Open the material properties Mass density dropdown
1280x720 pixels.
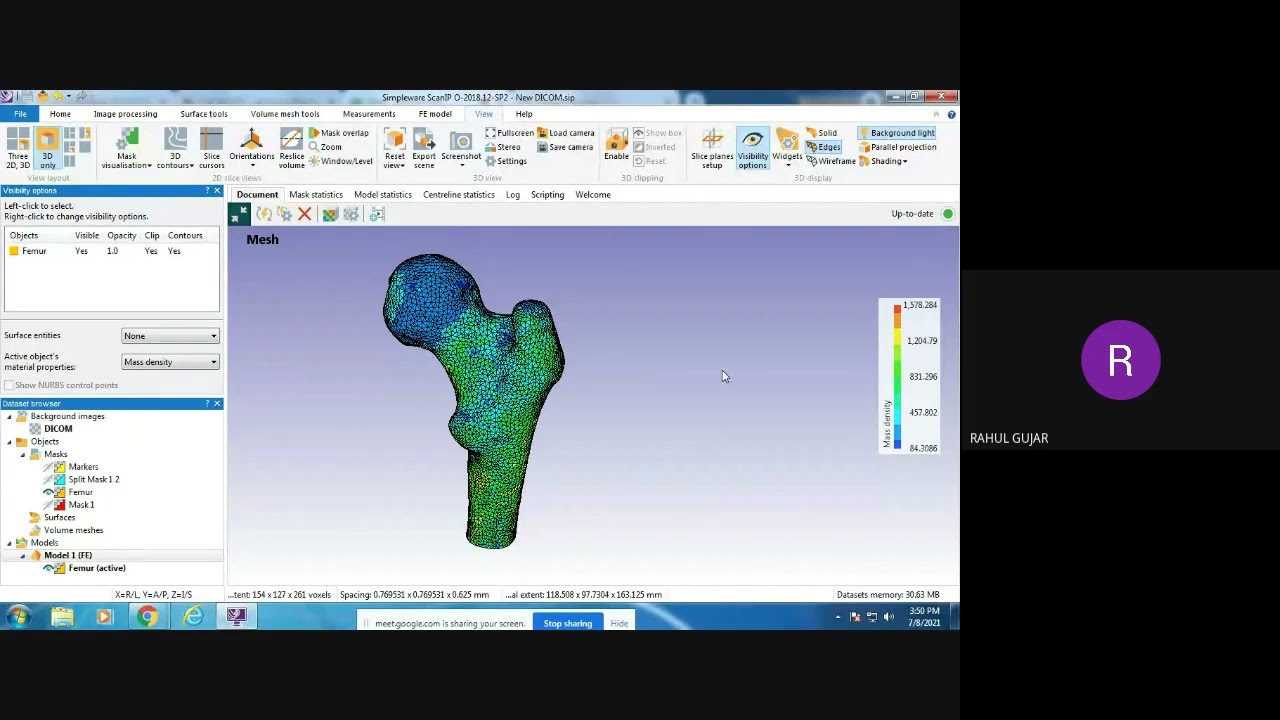pos(170,362)
